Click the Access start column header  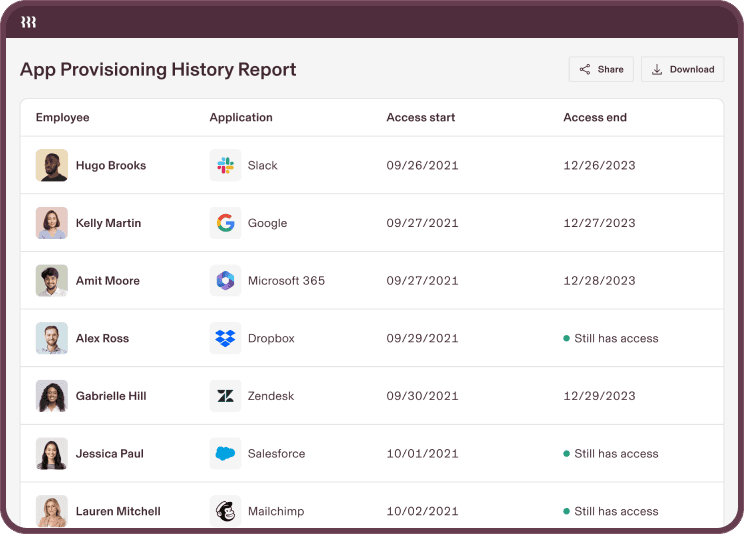click(421, 118)
